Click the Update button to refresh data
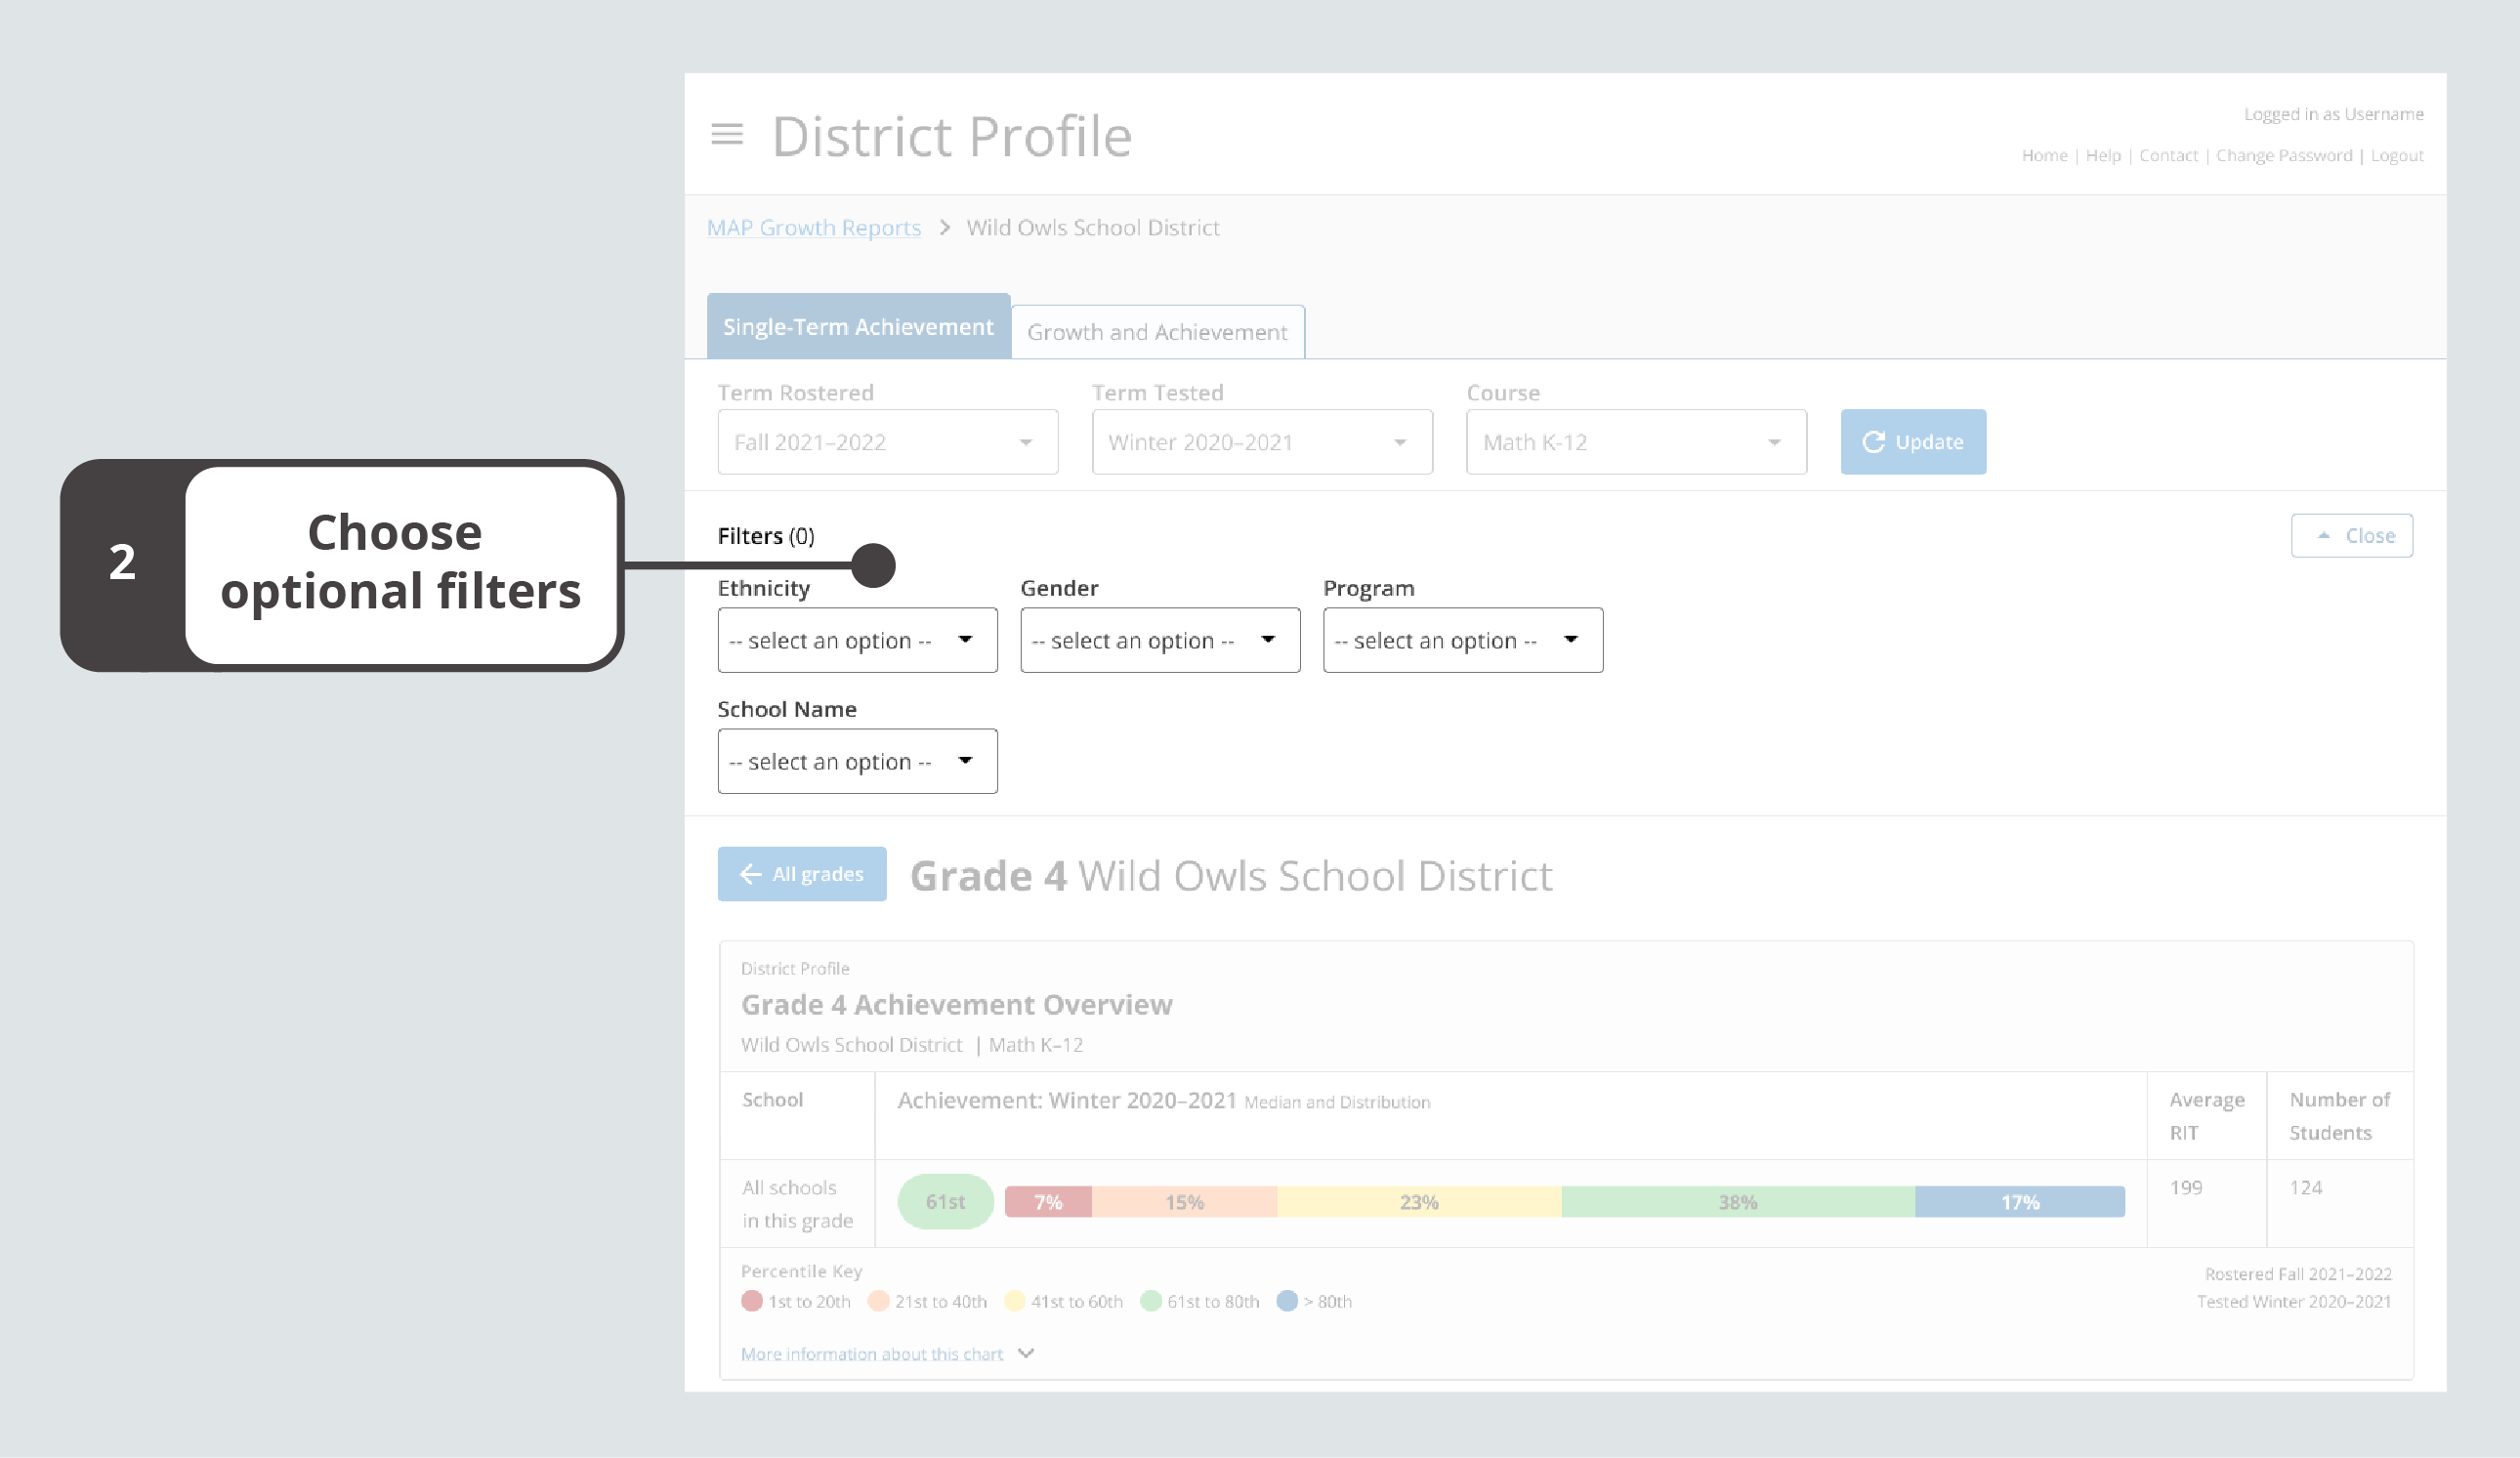 1910,440
